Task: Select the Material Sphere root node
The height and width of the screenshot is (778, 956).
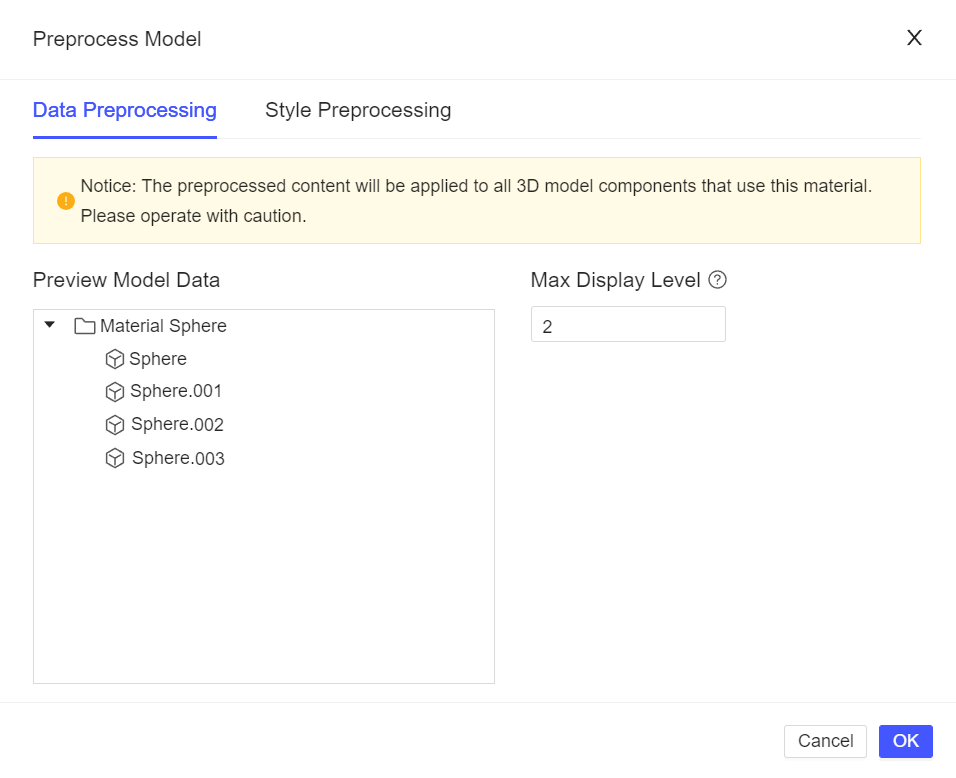Action: coord(162,324)
